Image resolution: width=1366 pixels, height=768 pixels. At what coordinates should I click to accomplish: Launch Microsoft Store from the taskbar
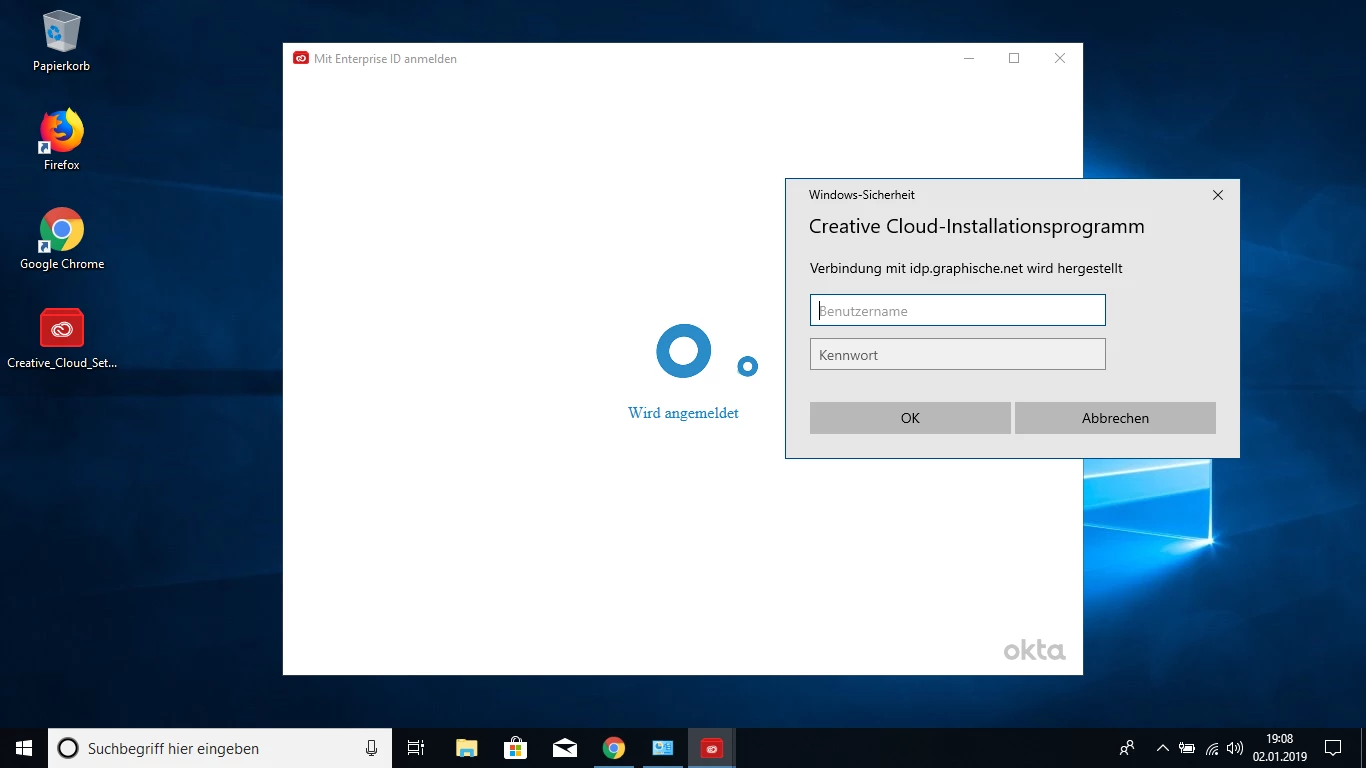(x=515, y=748)
